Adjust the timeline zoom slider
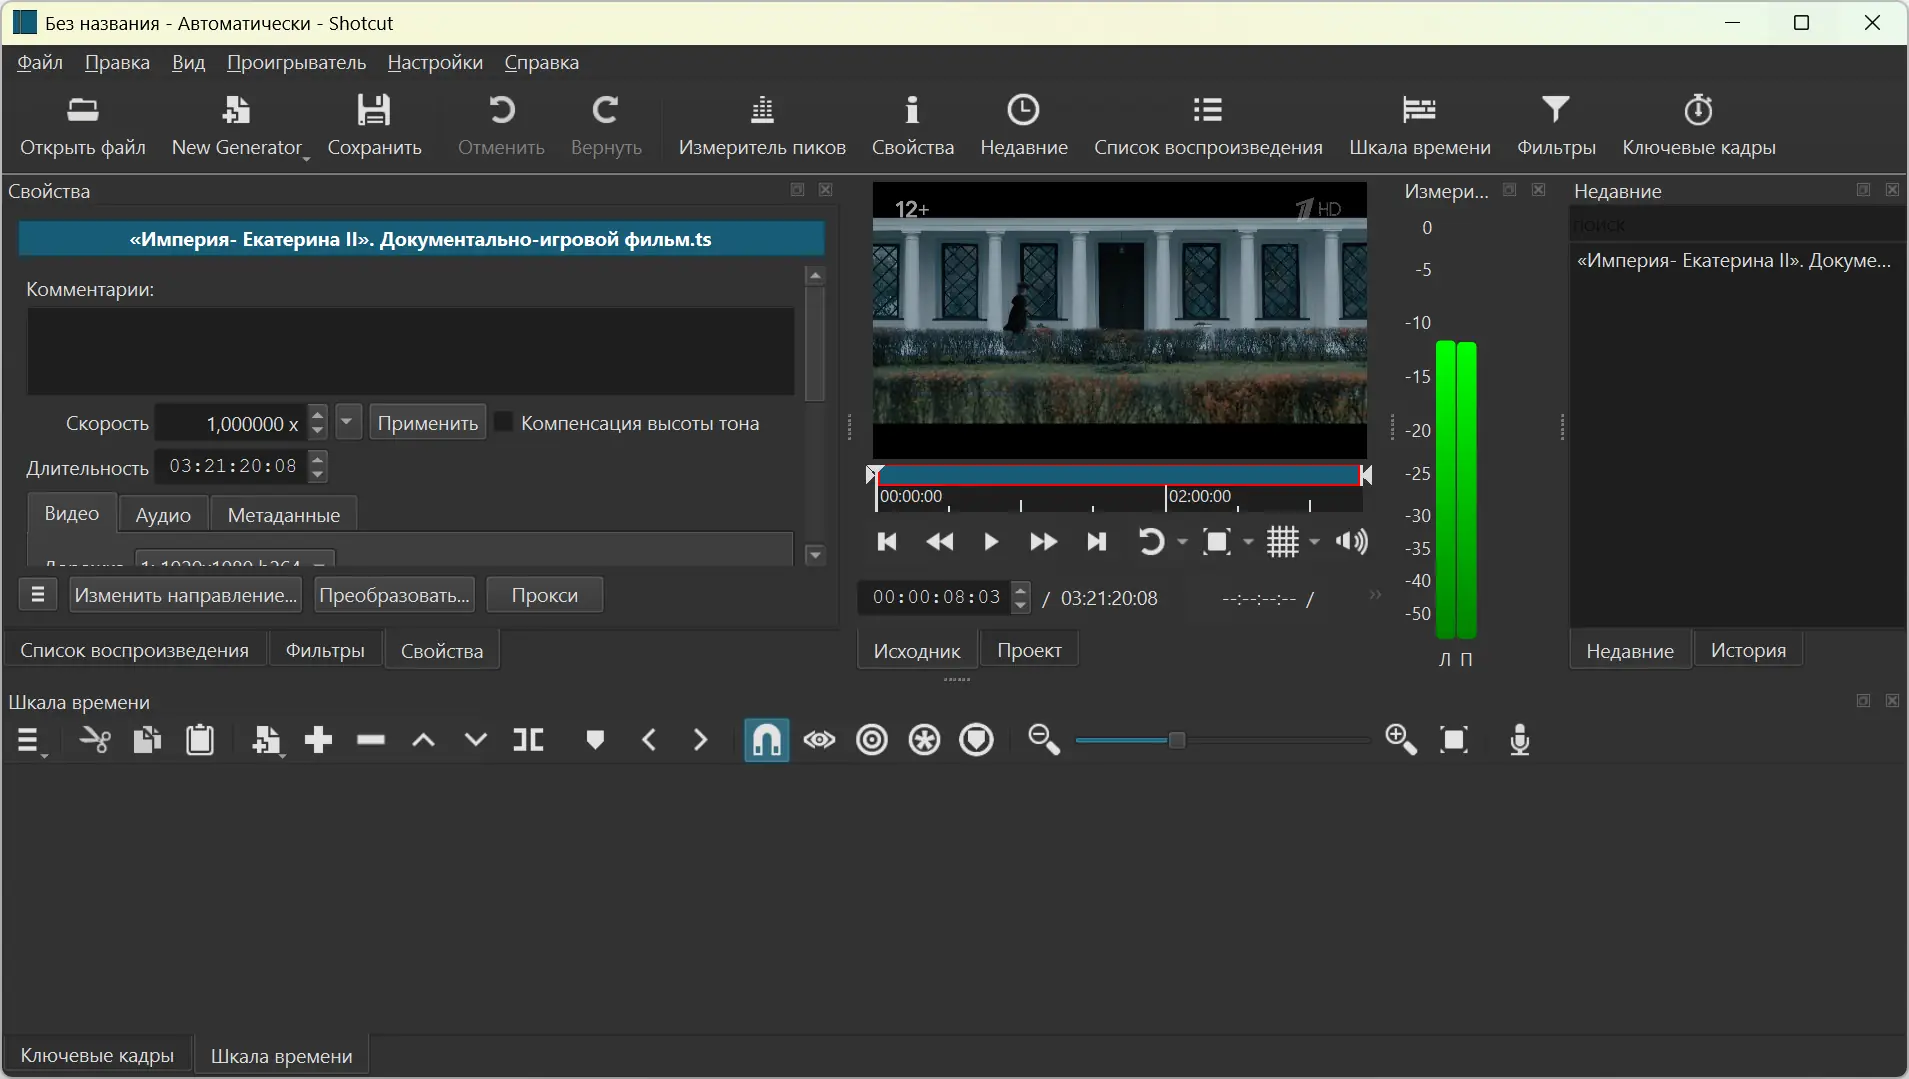Screen dimensions: 1909x1079 click(x=1177, y=740)
